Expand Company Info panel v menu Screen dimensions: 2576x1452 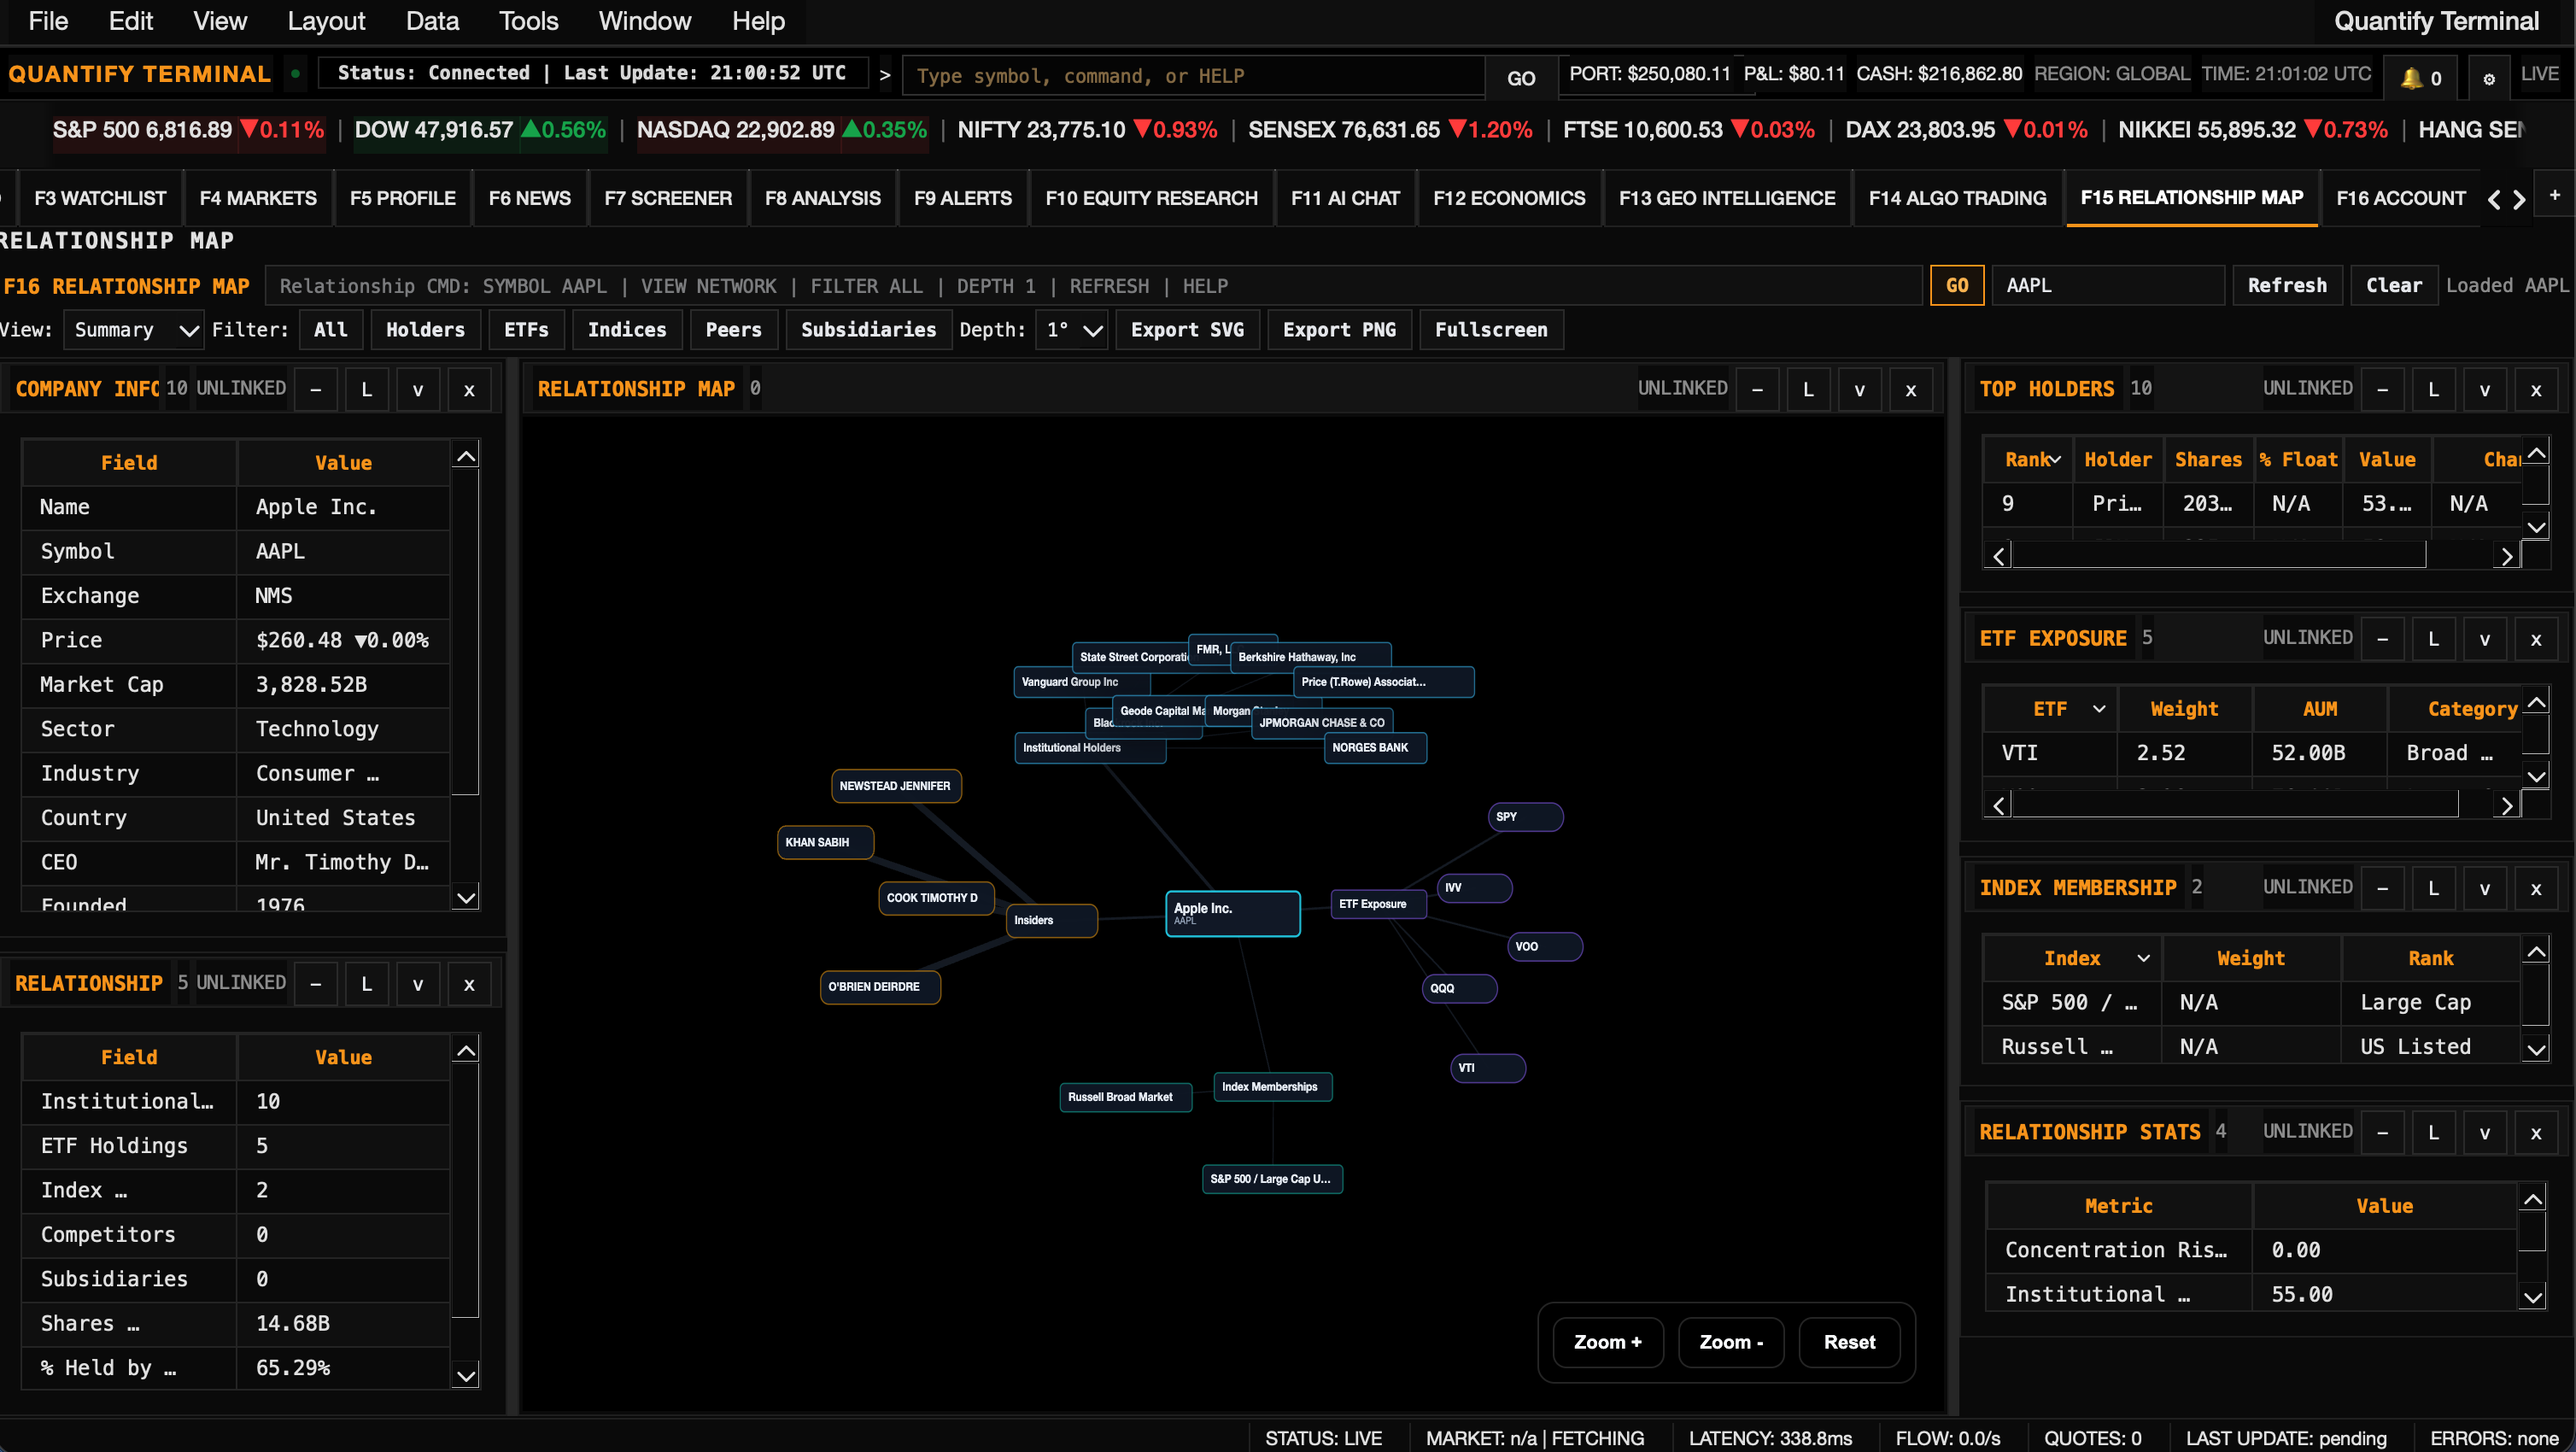pos(418,390)
